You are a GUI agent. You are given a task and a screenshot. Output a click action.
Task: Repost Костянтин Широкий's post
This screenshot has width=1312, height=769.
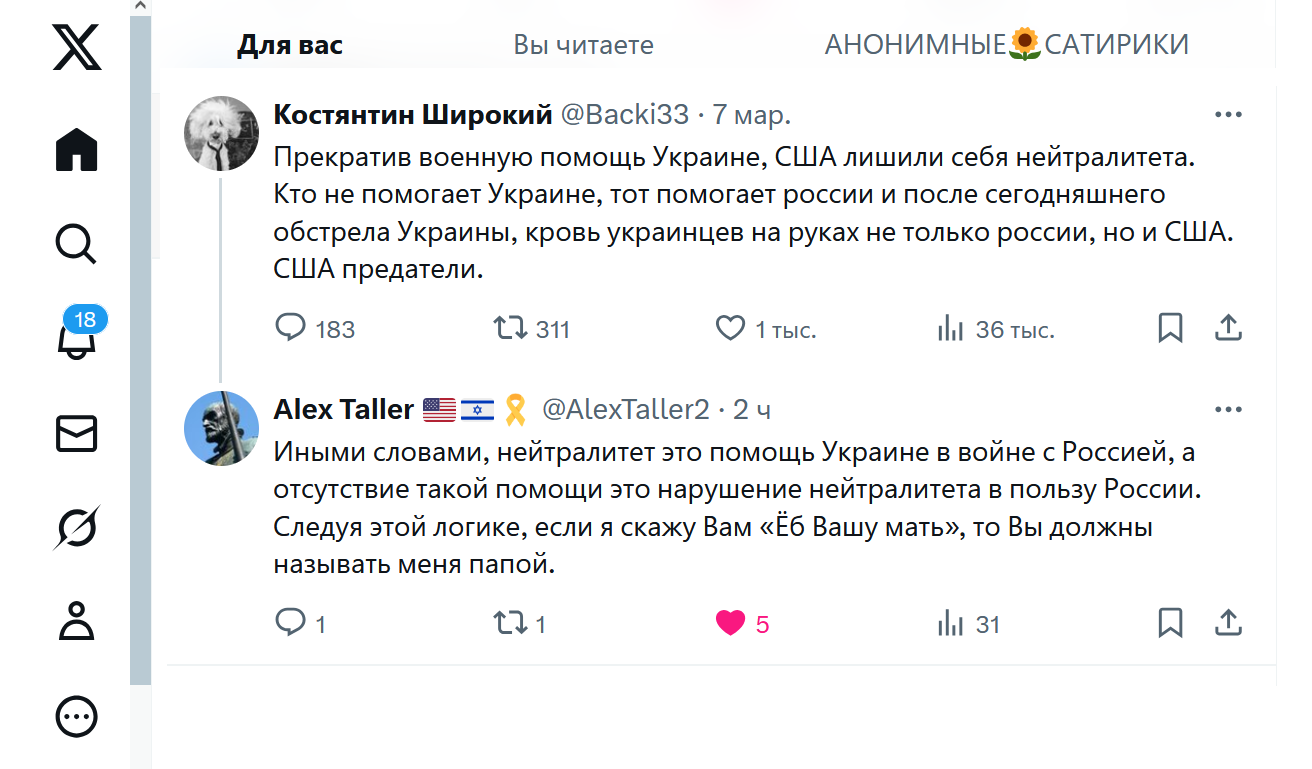[511, 328]
